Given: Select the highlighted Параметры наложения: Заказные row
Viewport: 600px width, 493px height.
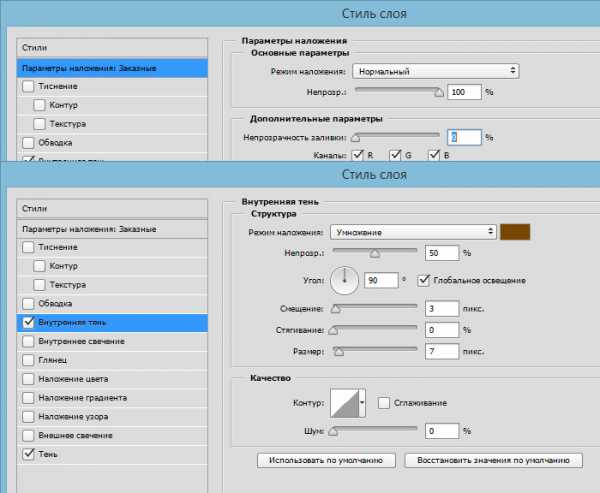Looking at the screenshot, I should [x=112, y=69].
